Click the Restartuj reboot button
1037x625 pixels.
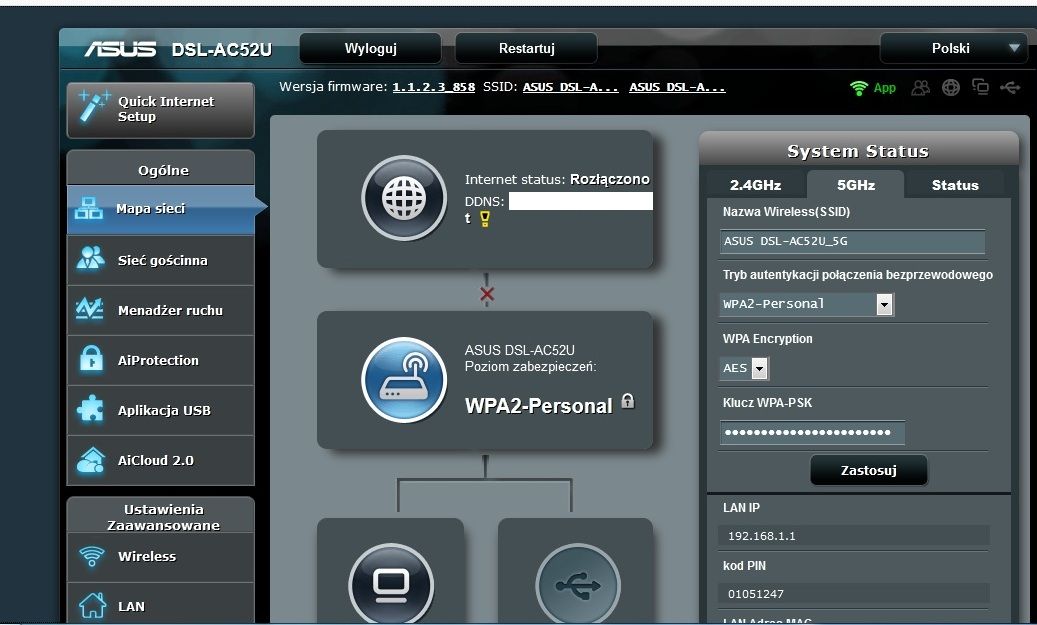point(526,48)
